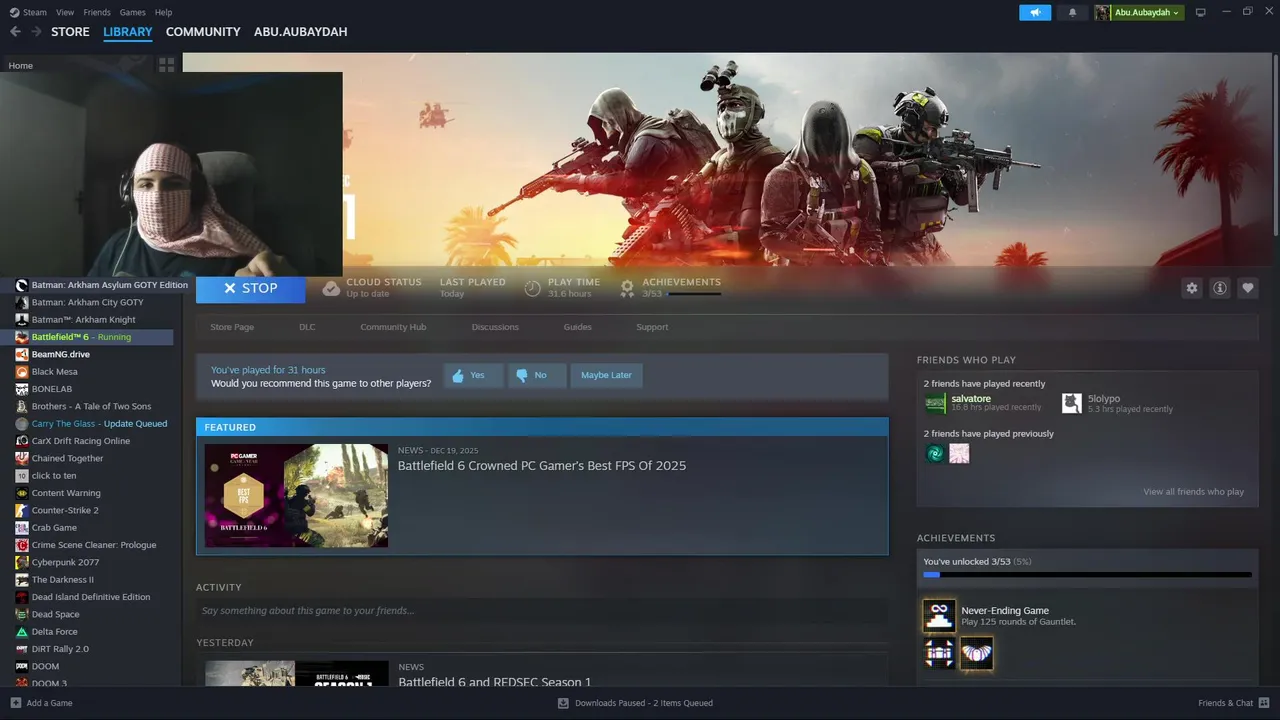Open the game settings gear icon

1192,288
